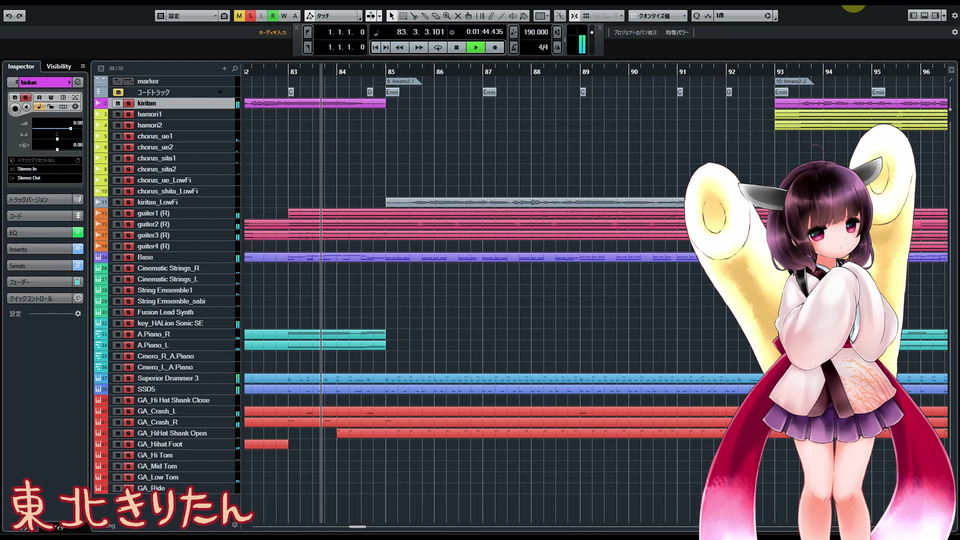
Task: Open the 設定 workspace dropdown
Action: 192,16
